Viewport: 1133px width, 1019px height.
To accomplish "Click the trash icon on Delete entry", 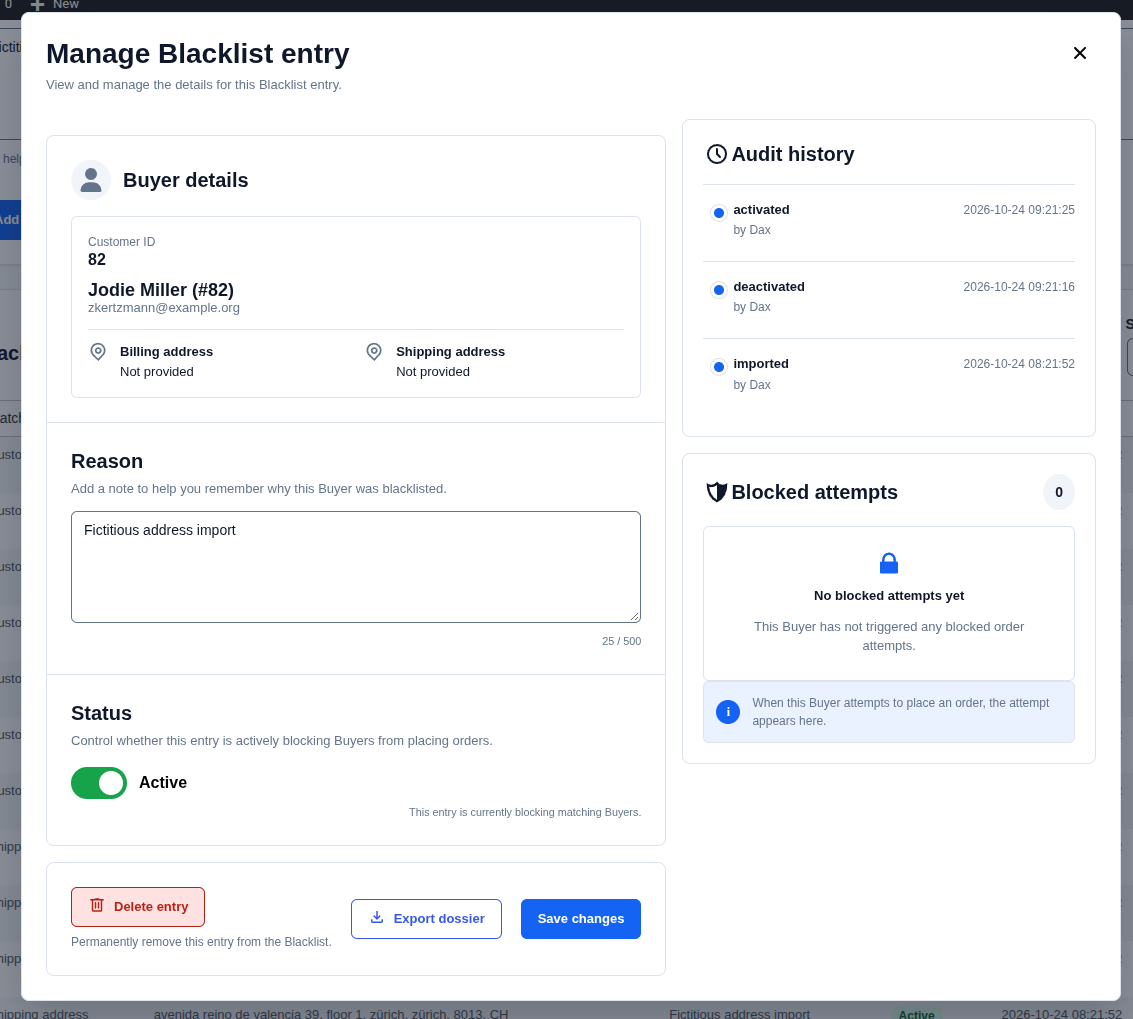I will pyautogui.click(x=97, y=906).
